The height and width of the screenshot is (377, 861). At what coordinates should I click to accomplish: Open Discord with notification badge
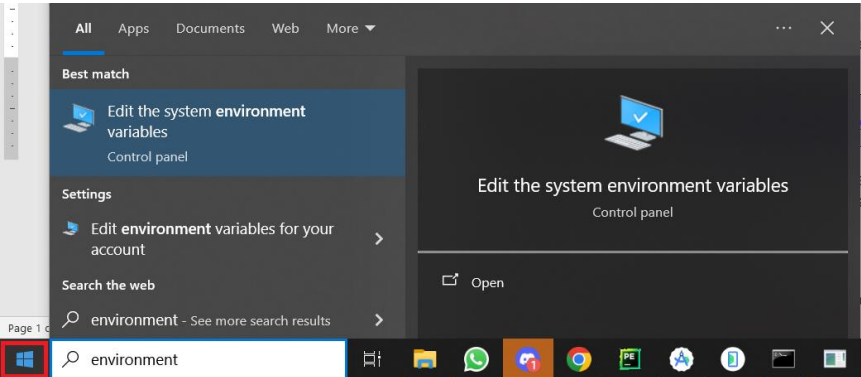(x=527, y=359)
